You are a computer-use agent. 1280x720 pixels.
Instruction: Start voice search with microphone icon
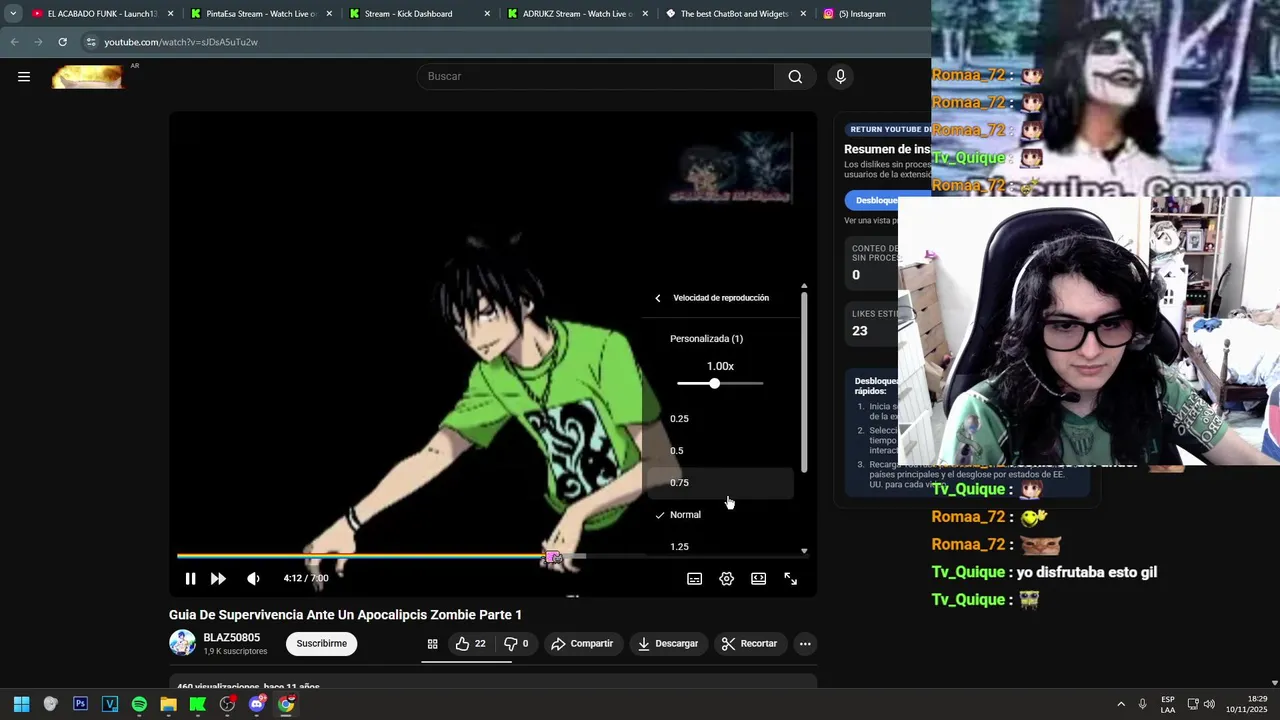[x=840, y=76]
